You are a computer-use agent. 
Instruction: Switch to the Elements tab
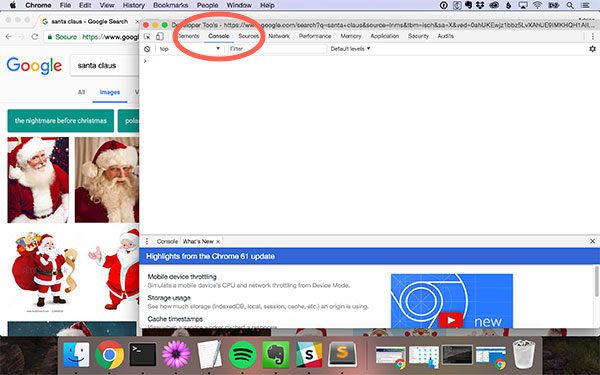(189, 36)
